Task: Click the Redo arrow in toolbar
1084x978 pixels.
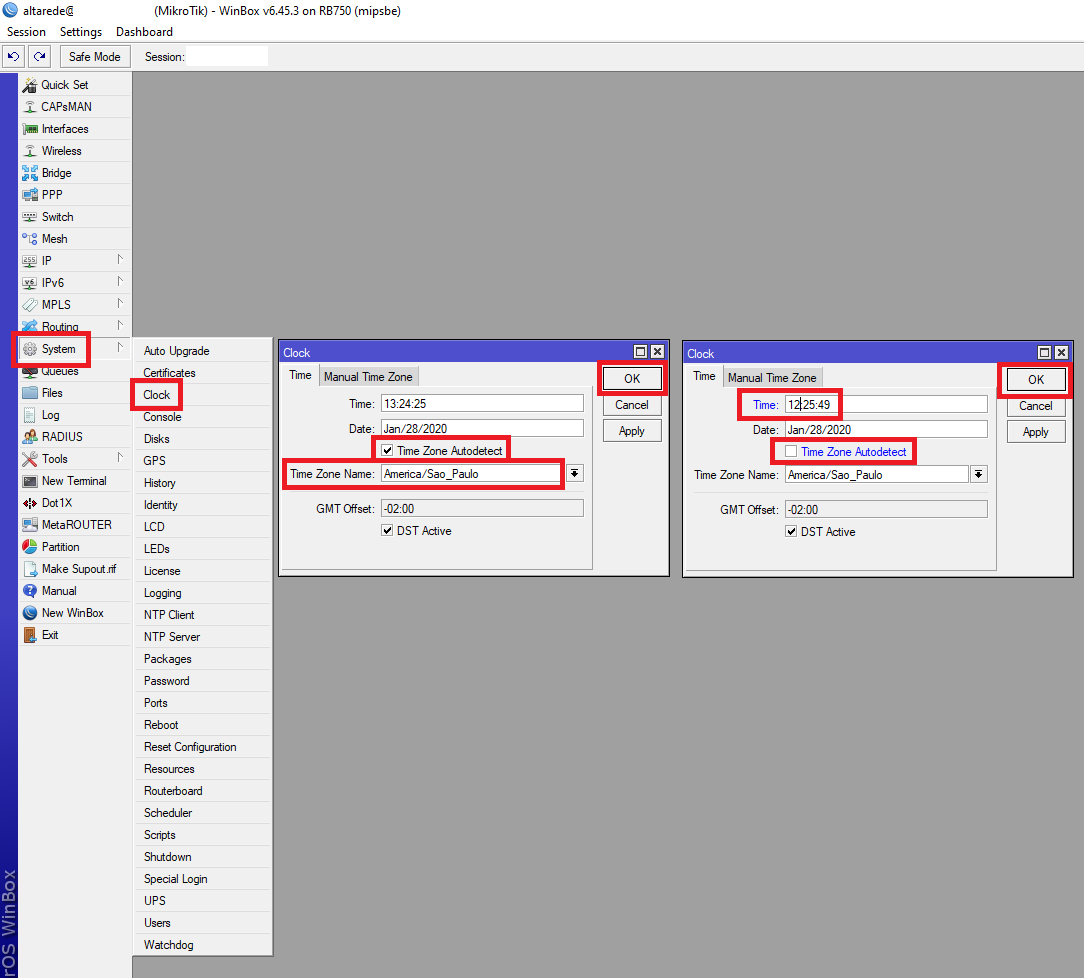Action: coord(39,57)
